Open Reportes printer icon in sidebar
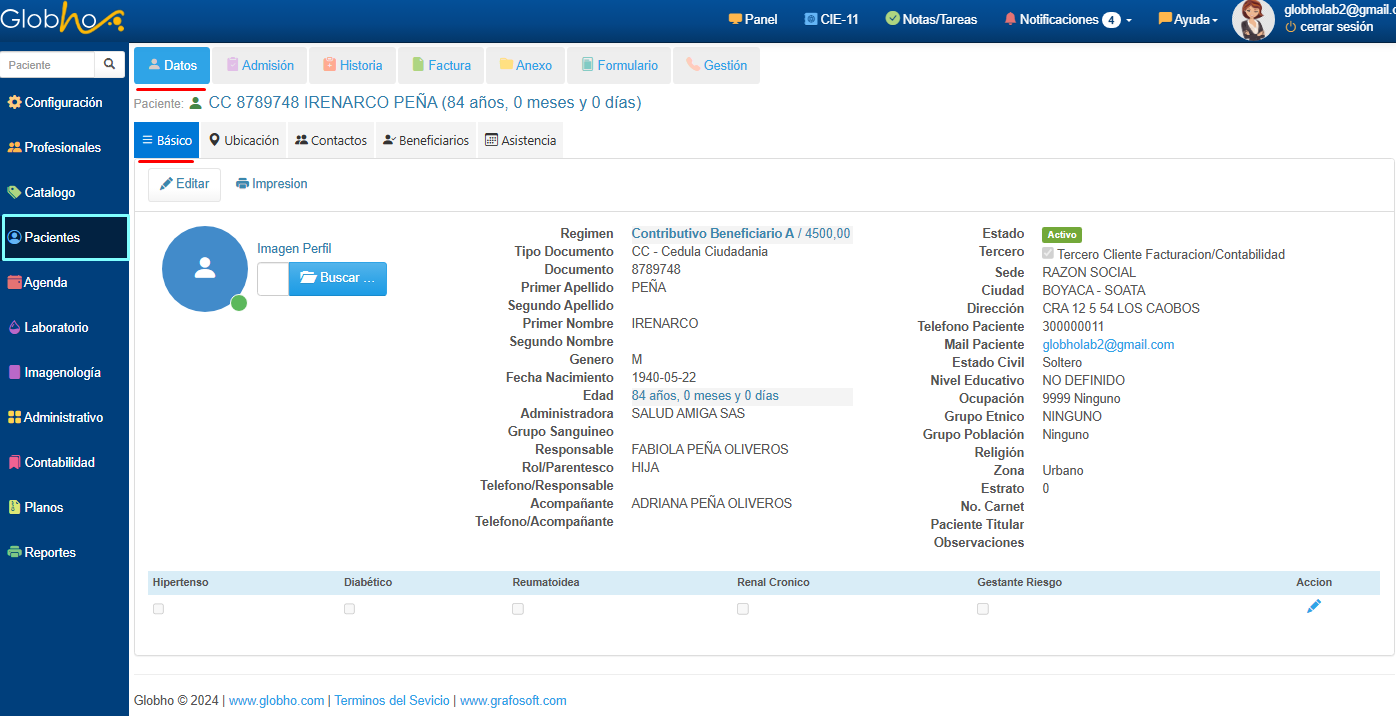Image resolution: width=1396 pixels, height=716 pixels. pyautogui.click(x=15, y=552)
